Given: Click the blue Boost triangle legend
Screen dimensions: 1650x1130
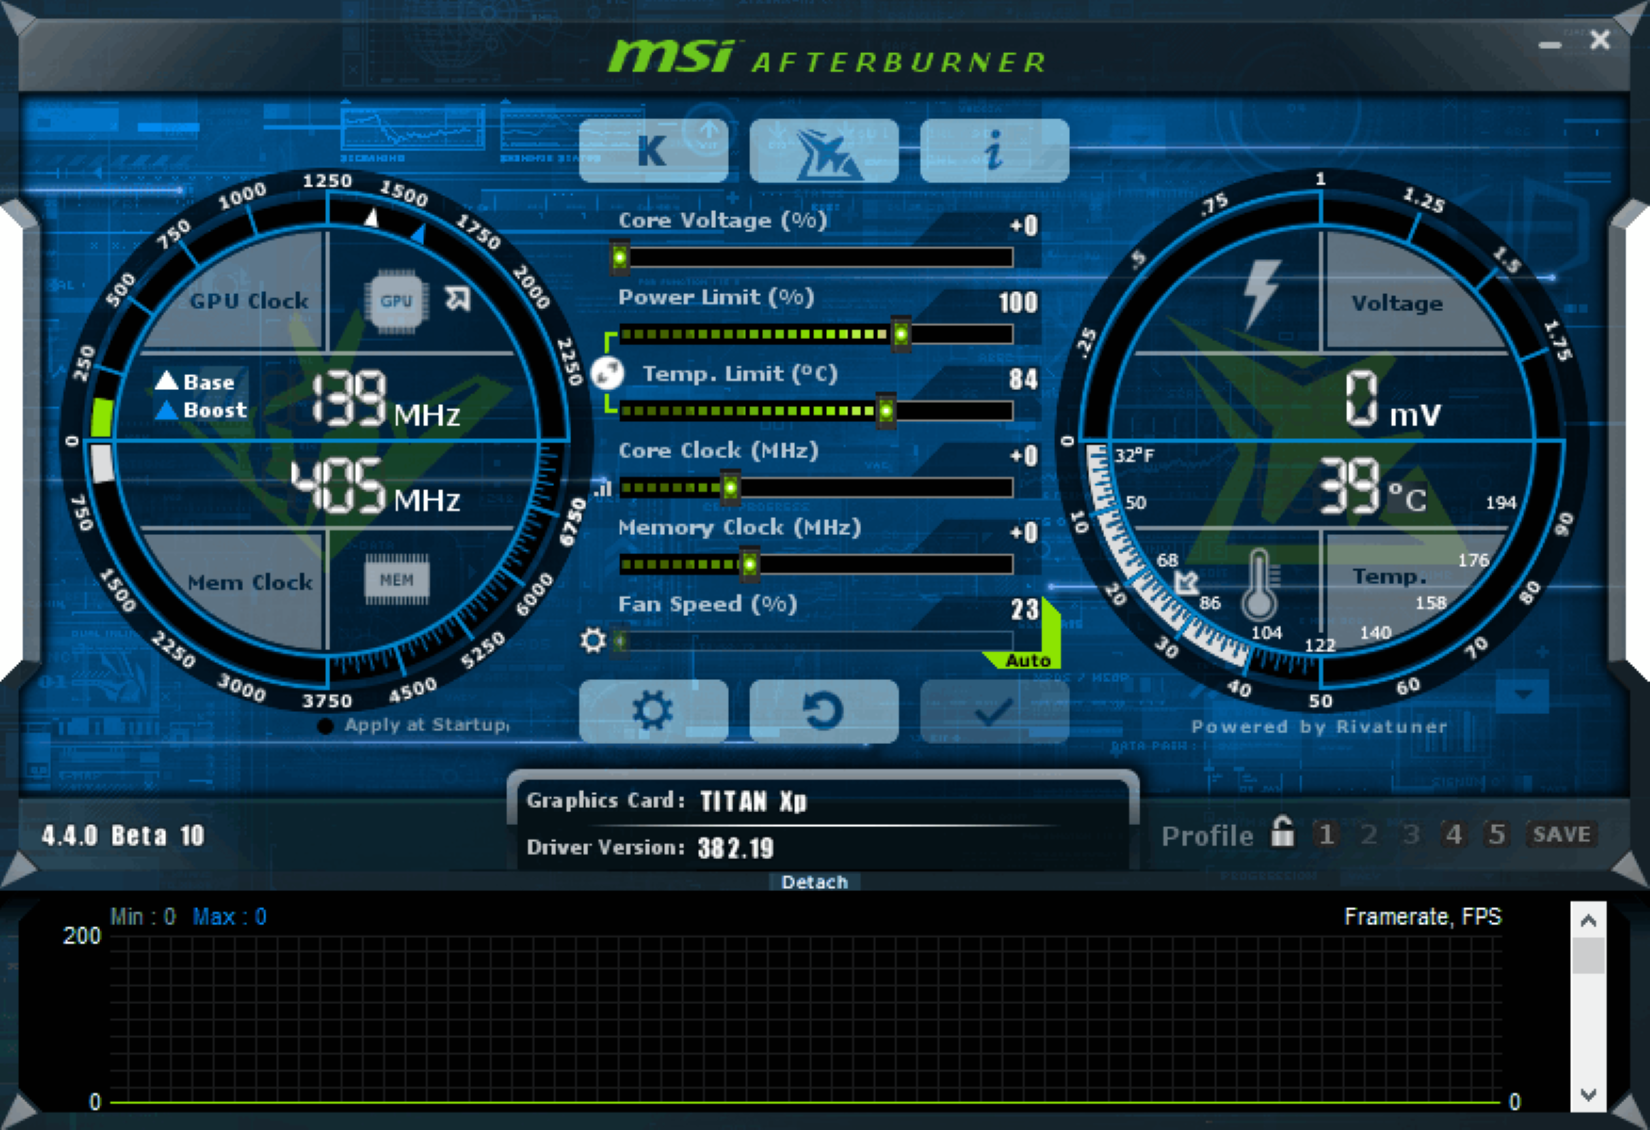Looking at the screenshot, I should click(x=167, y=409).
